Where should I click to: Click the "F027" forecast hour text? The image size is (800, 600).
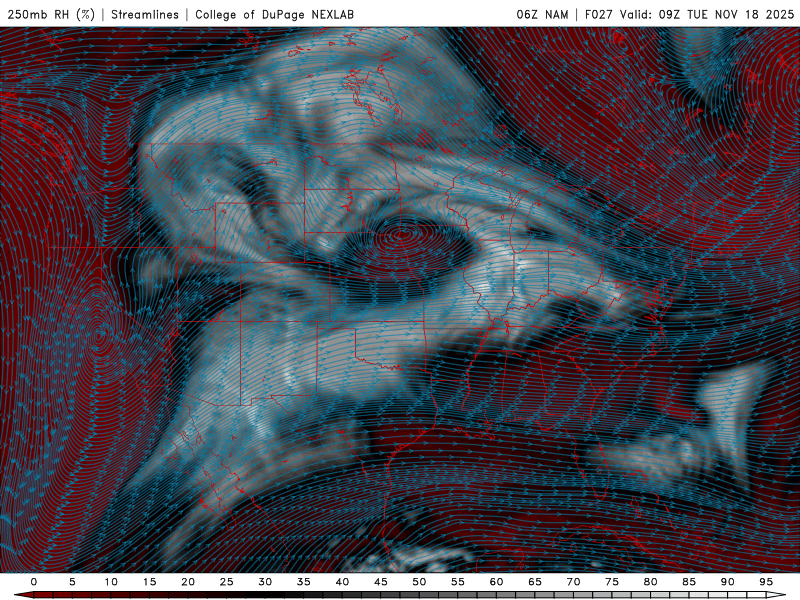click(598, 14)
